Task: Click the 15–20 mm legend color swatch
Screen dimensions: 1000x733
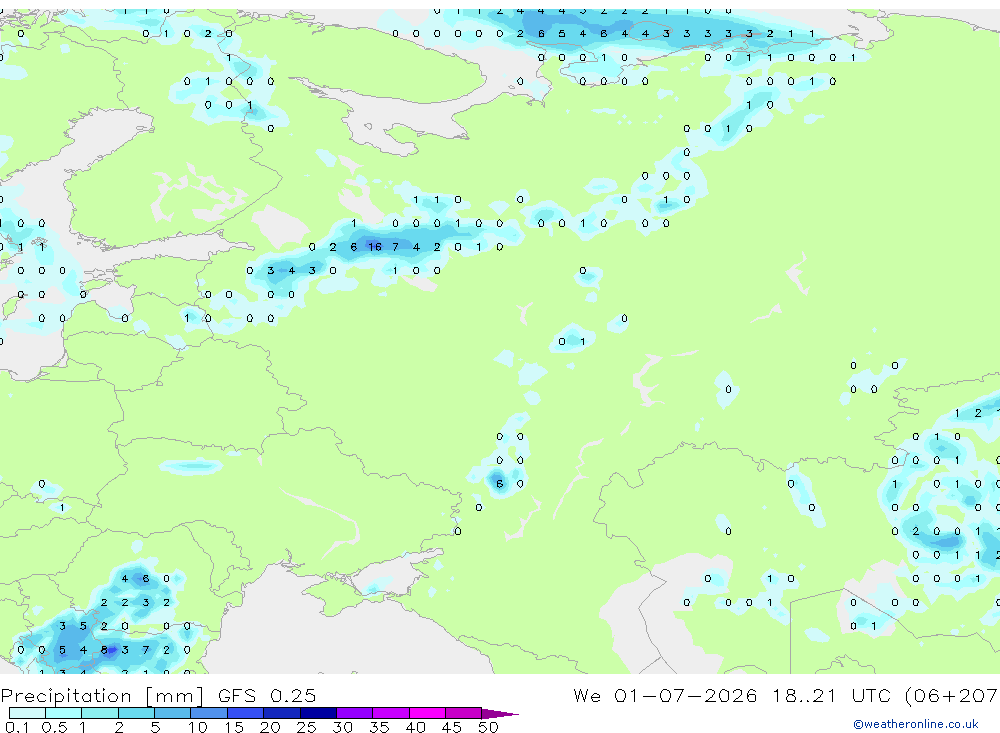Action: point(246,713)
